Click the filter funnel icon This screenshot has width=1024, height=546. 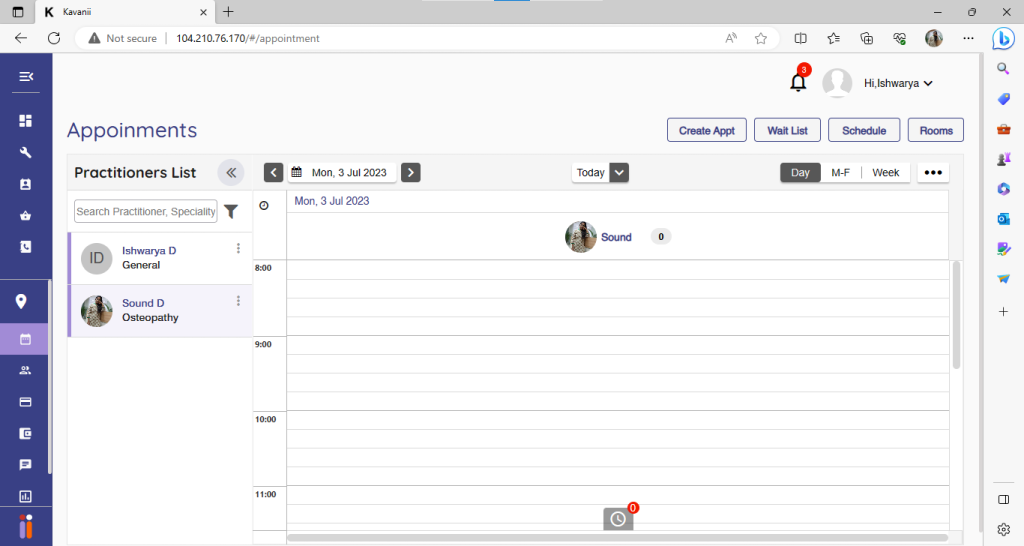pyautogui.click(x=231, y=212)
